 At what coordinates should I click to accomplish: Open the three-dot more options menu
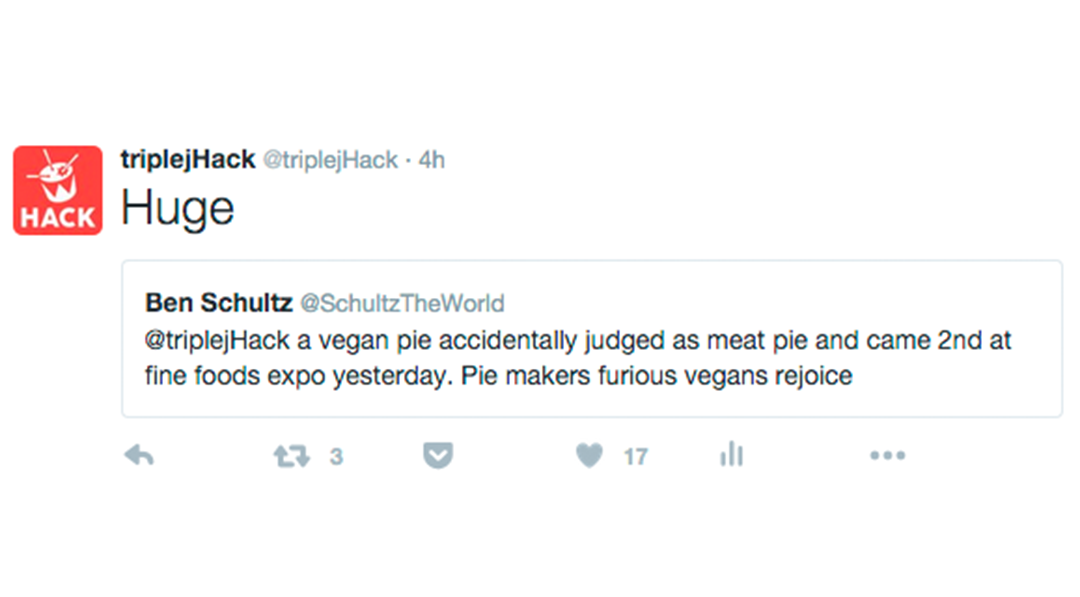pos(887,455)
